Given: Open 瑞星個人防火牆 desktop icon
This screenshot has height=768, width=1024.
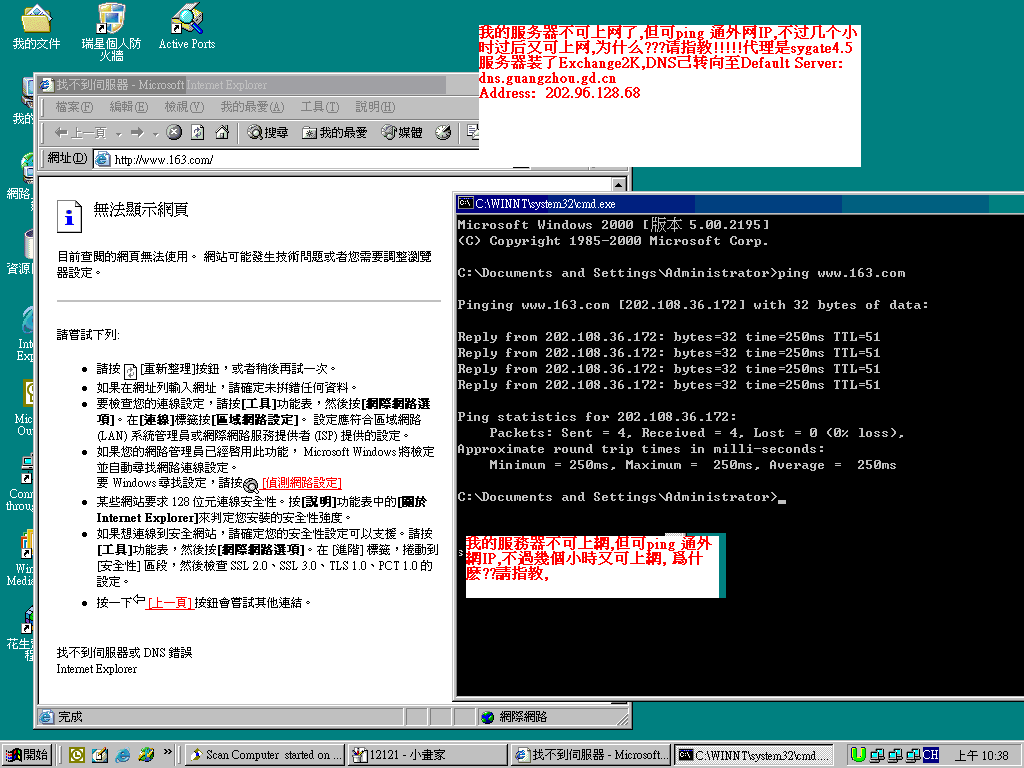Looking at the screenshot, I should (x=111, y=31).
